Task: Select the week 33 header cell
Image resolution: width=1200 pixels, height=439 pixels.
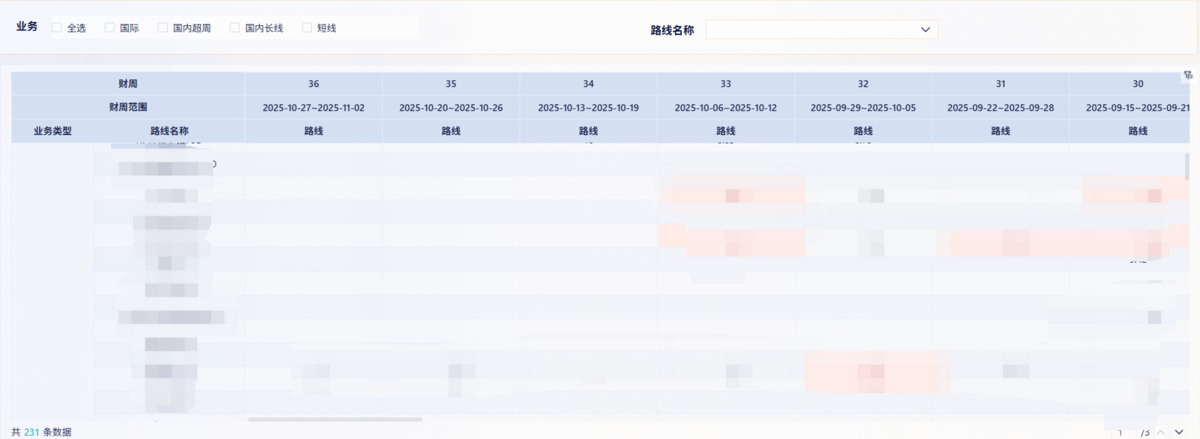Action: (726, 84)
